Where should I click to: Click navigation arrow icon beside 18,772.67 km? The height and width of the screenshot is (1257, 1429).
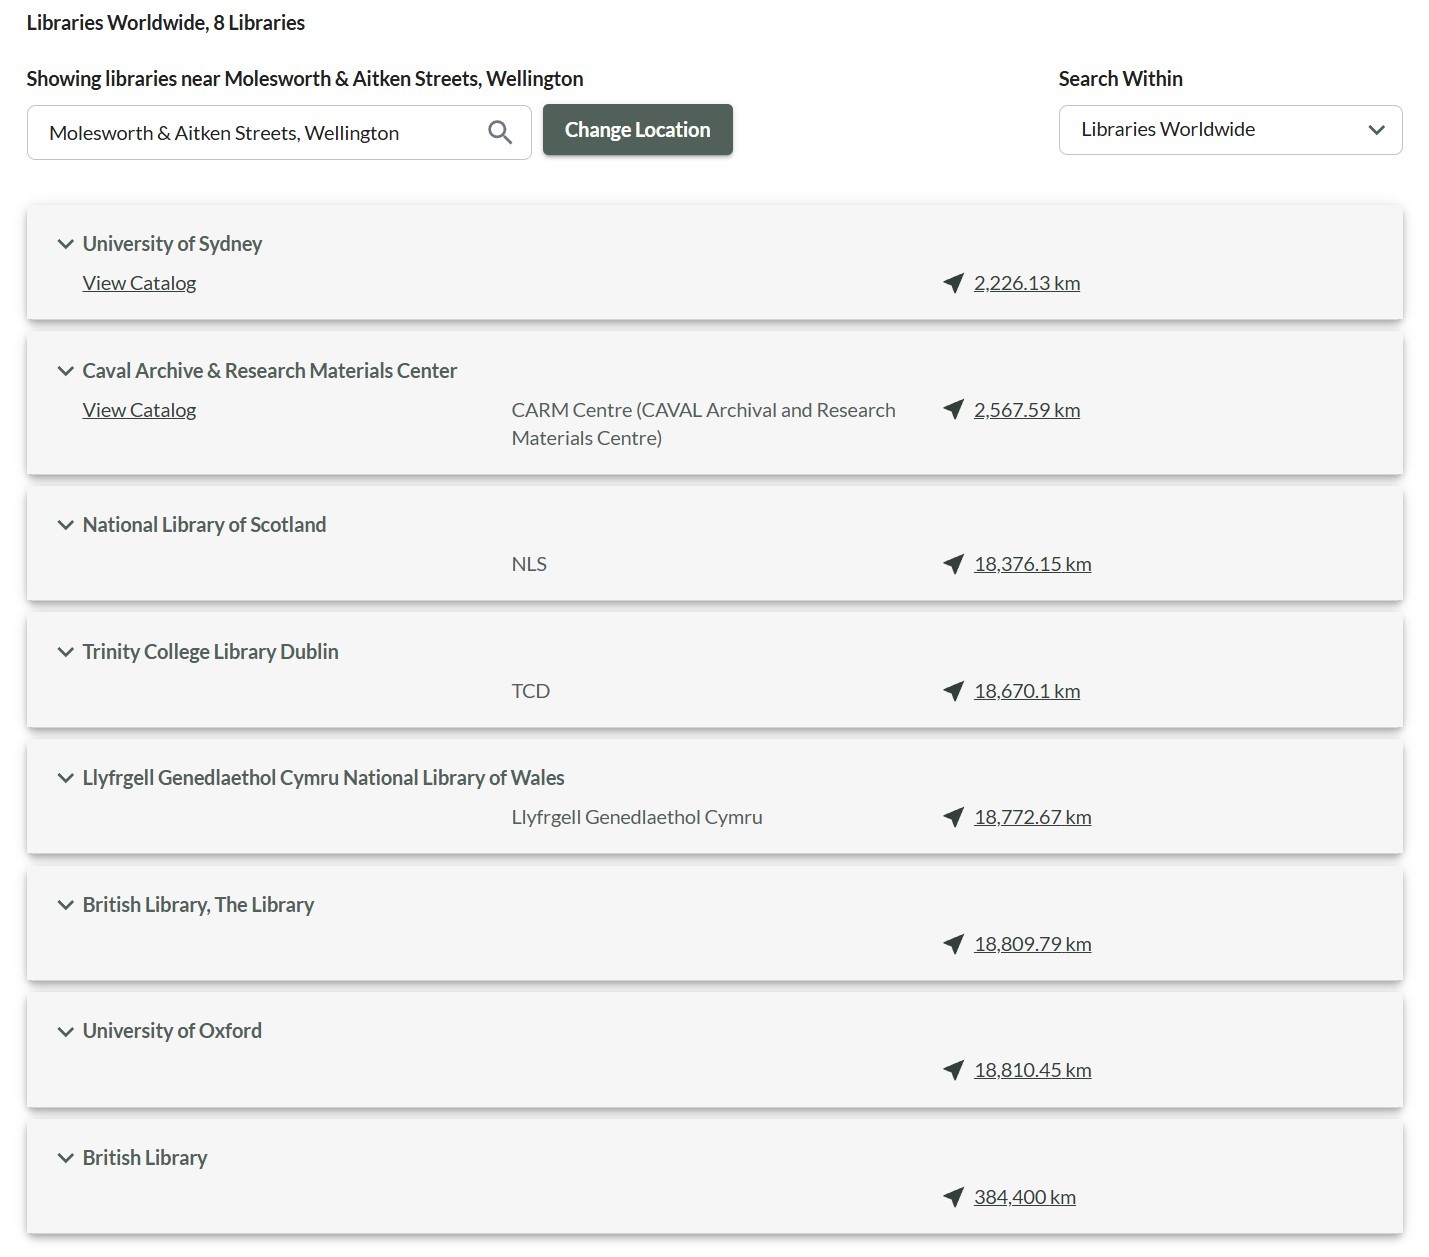tap(953, 817)
